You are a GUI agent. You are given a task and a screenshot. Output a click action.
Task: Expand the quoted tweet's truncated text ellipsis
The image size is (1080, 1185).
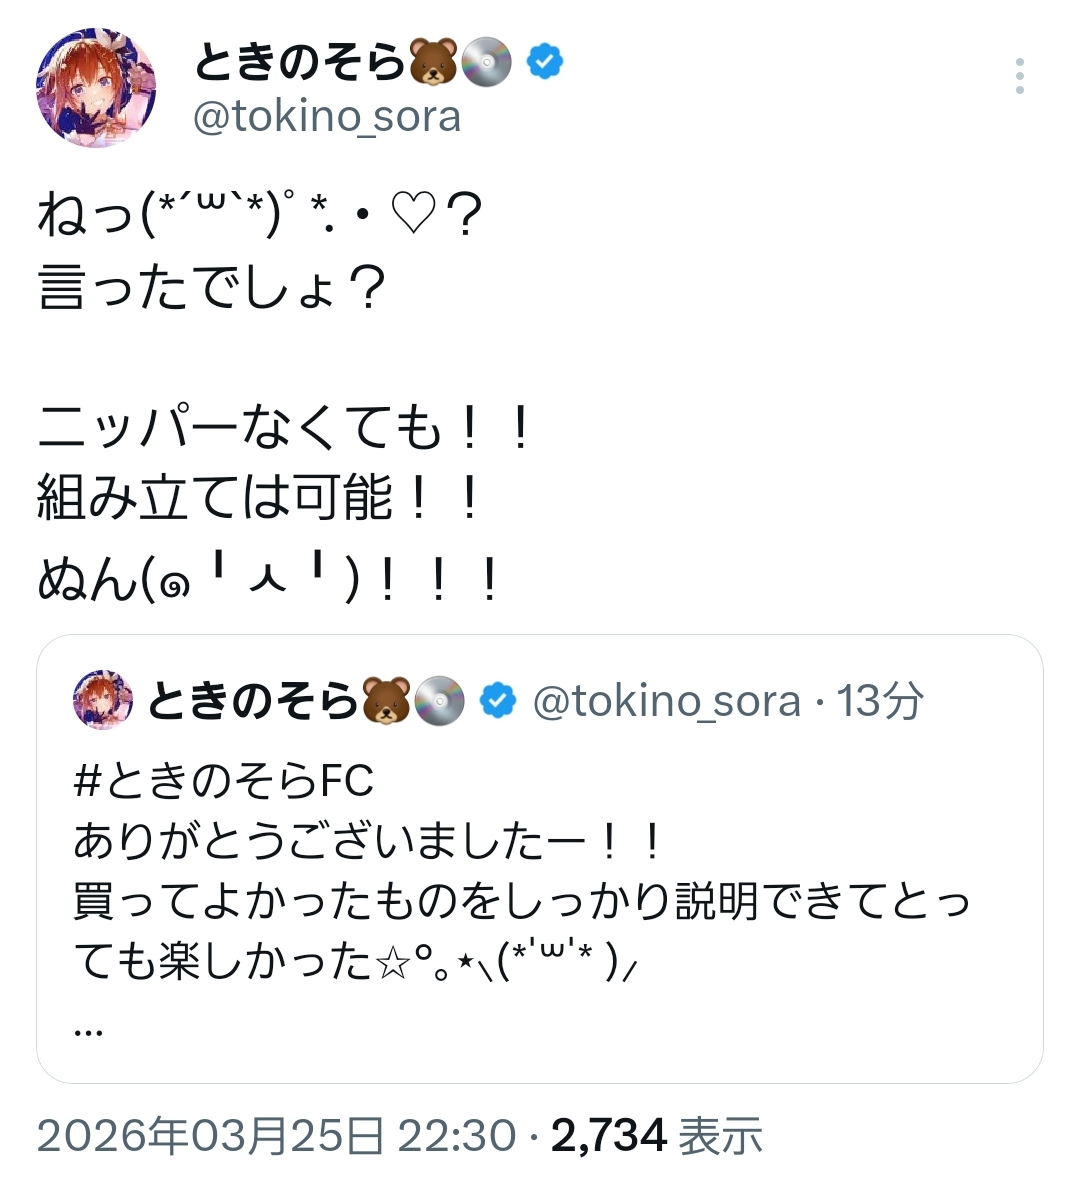pos(88,1027)
